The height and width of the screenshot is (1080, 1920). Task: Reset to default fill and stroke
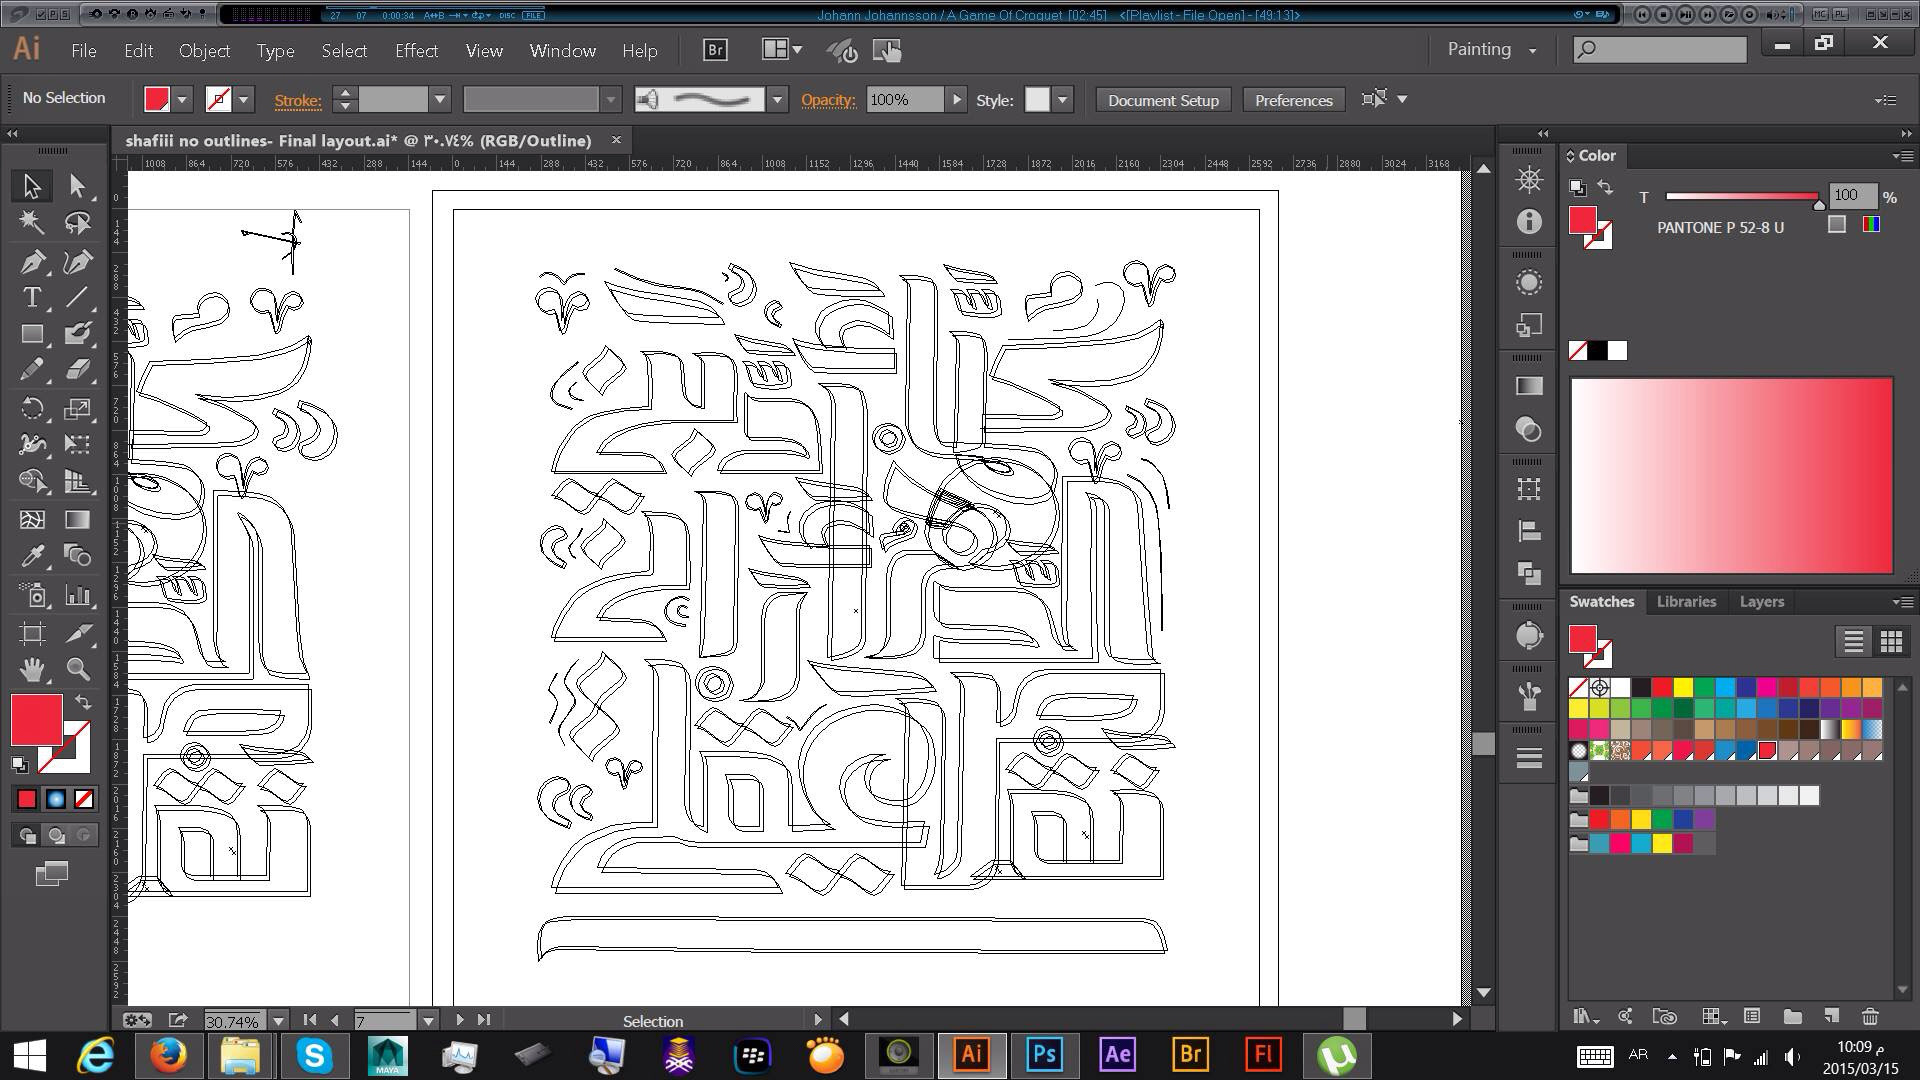point(19,765)
